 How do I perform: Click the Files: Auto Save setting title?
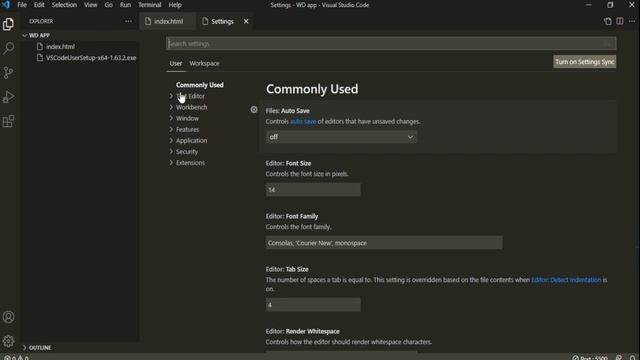287,111
